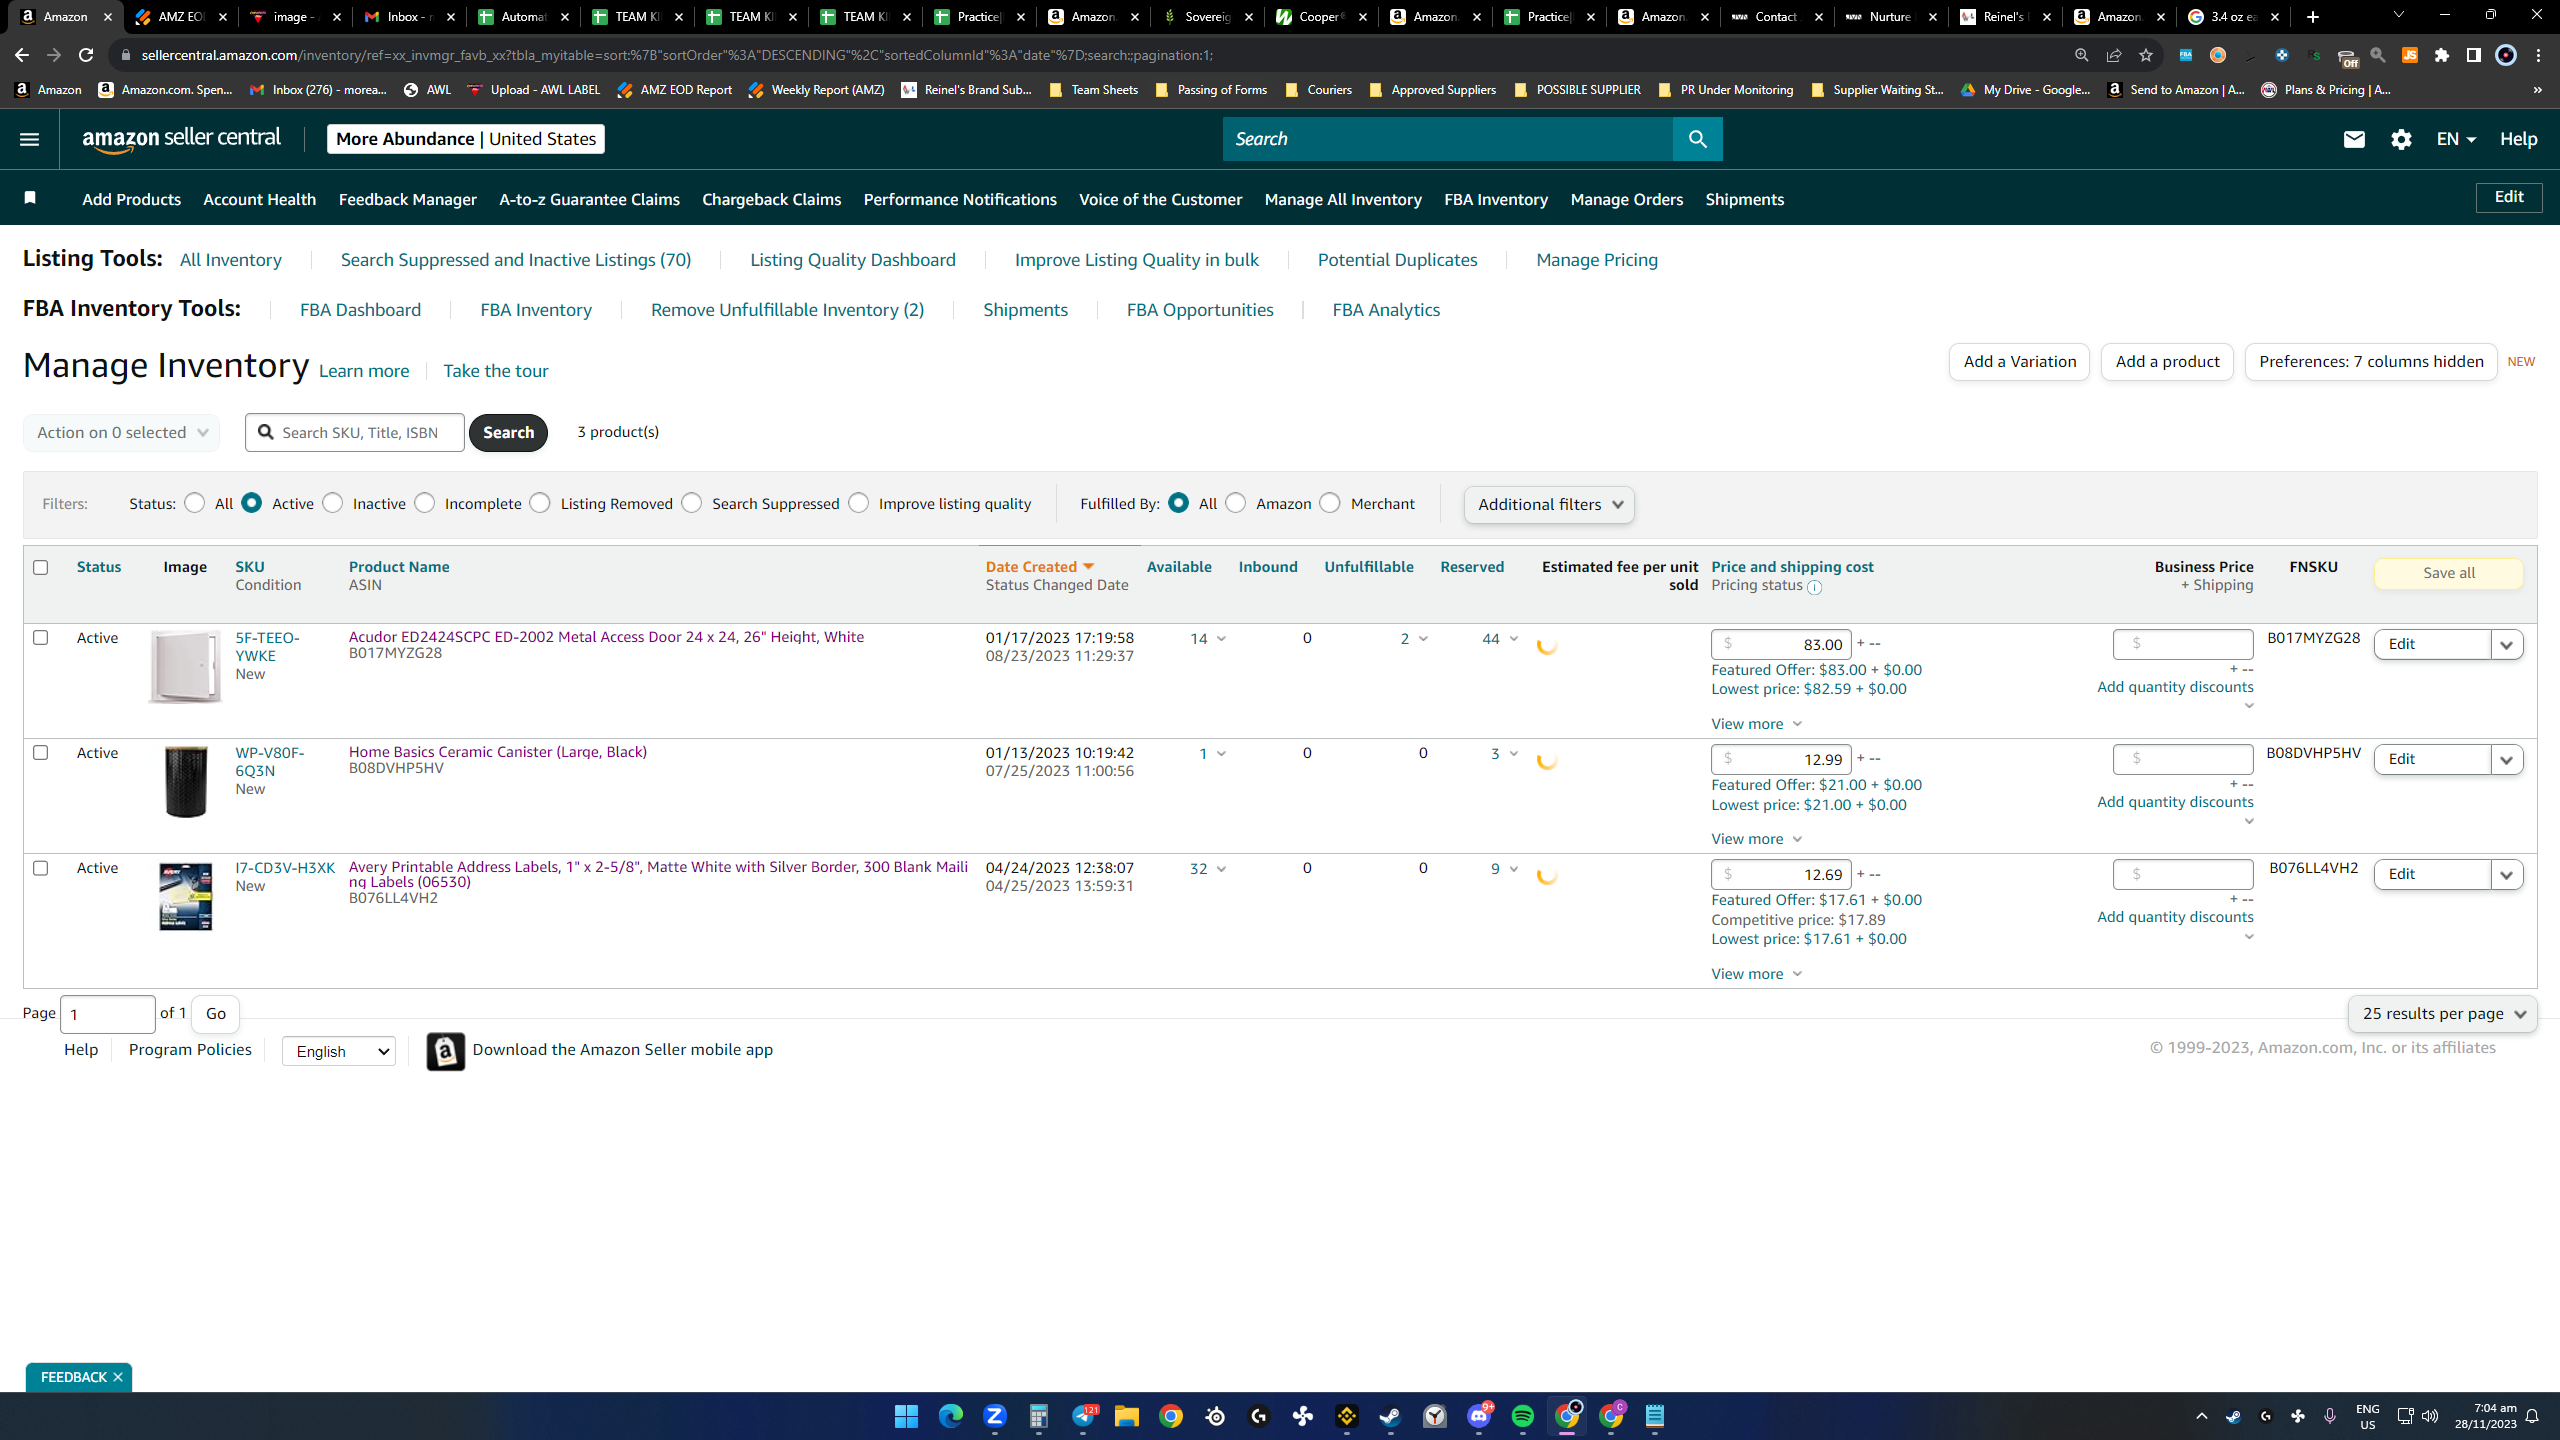Click the magnifier button beside the top search bar
Image resolution: width=2560 pixels, height=1440 pixels.
(1697, 139)
